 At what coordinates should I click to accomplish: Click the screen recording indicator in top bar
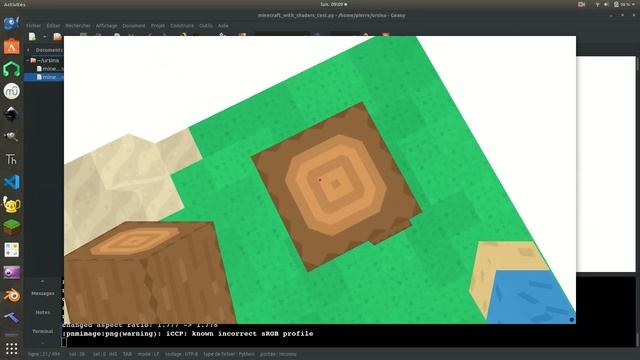(x=582, y=4)
